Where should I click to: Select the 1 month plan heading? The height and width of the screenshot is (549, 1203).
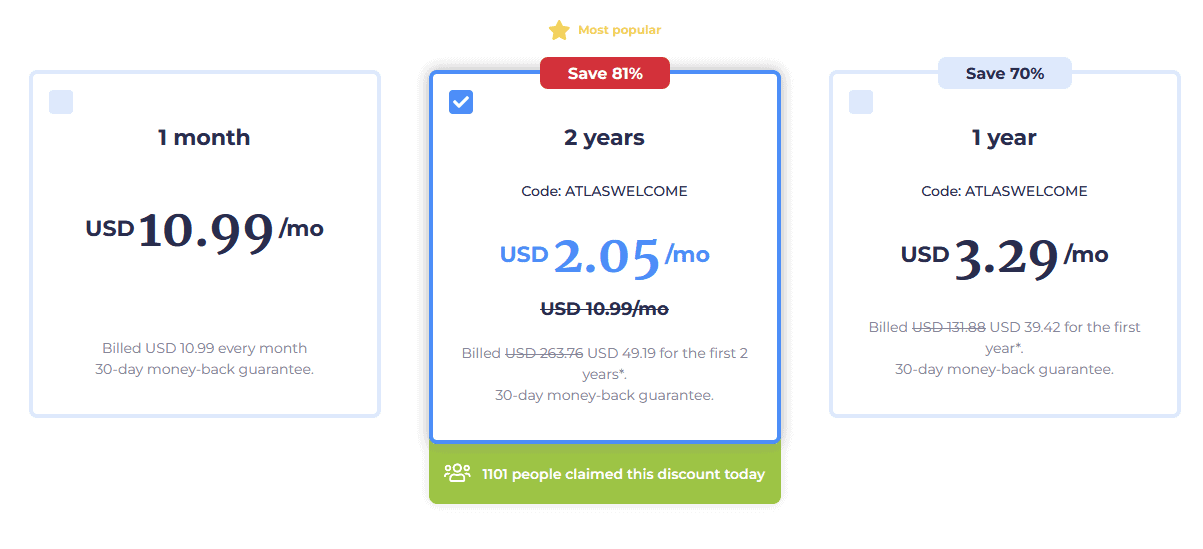(204, 138)
